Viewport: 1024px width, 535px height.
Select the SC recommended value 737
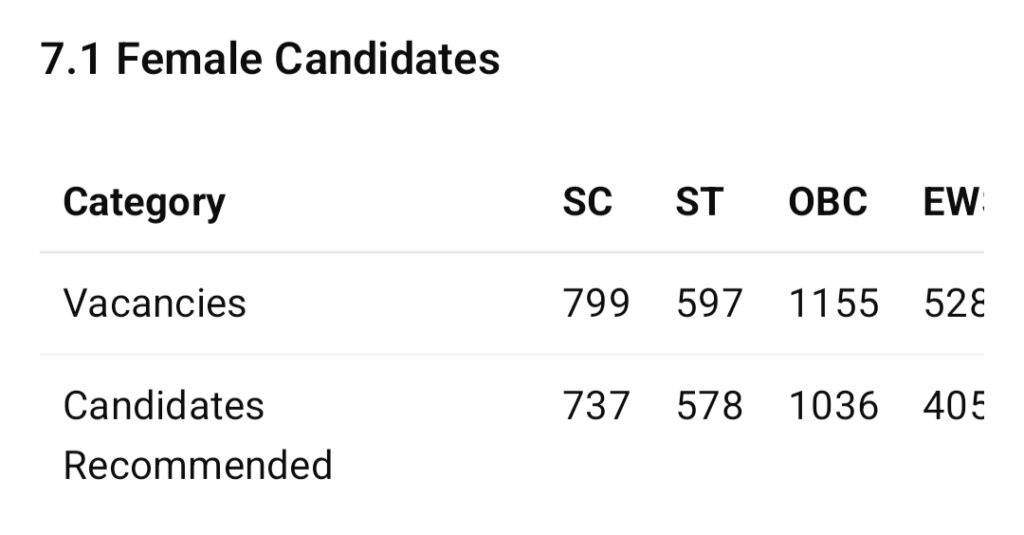(596, 406)
